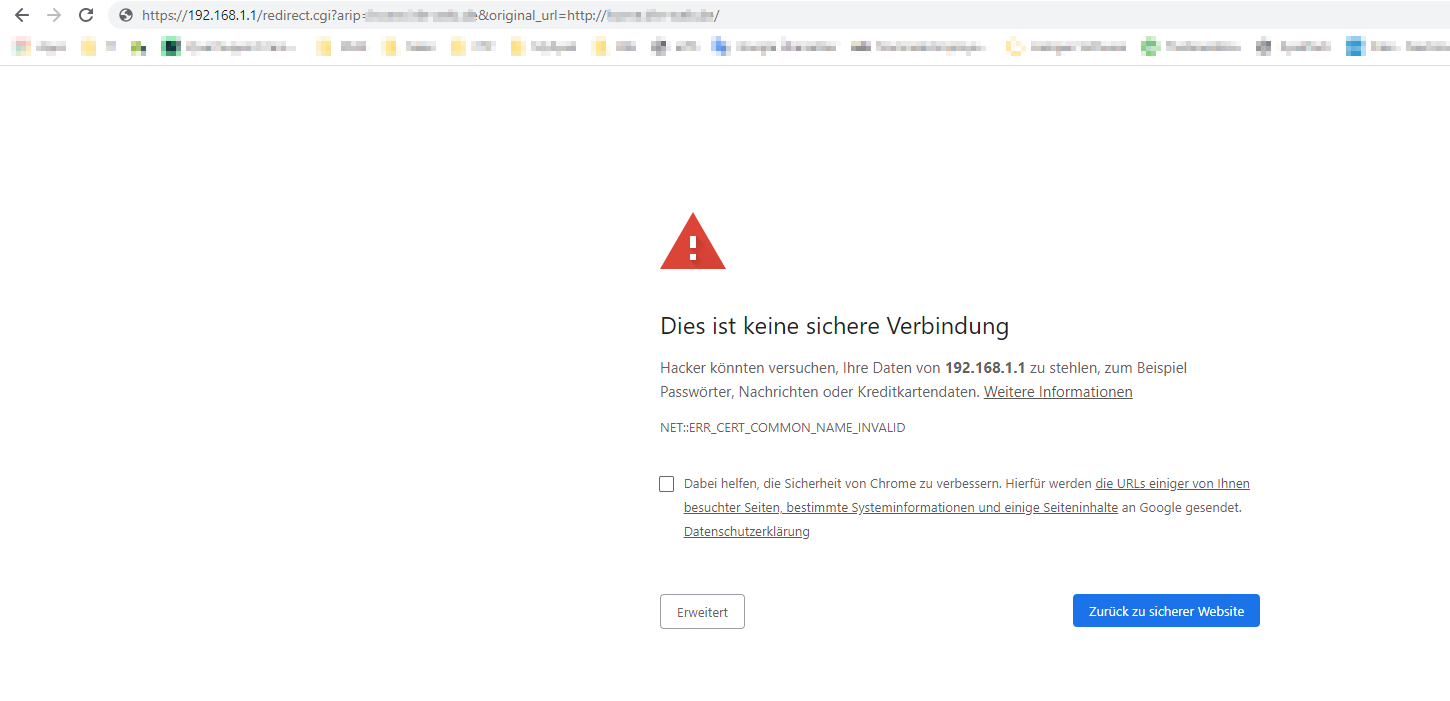Click the red warning triangle icon
The height and width of the screenshot is (701, 1450).
point(692,243)
